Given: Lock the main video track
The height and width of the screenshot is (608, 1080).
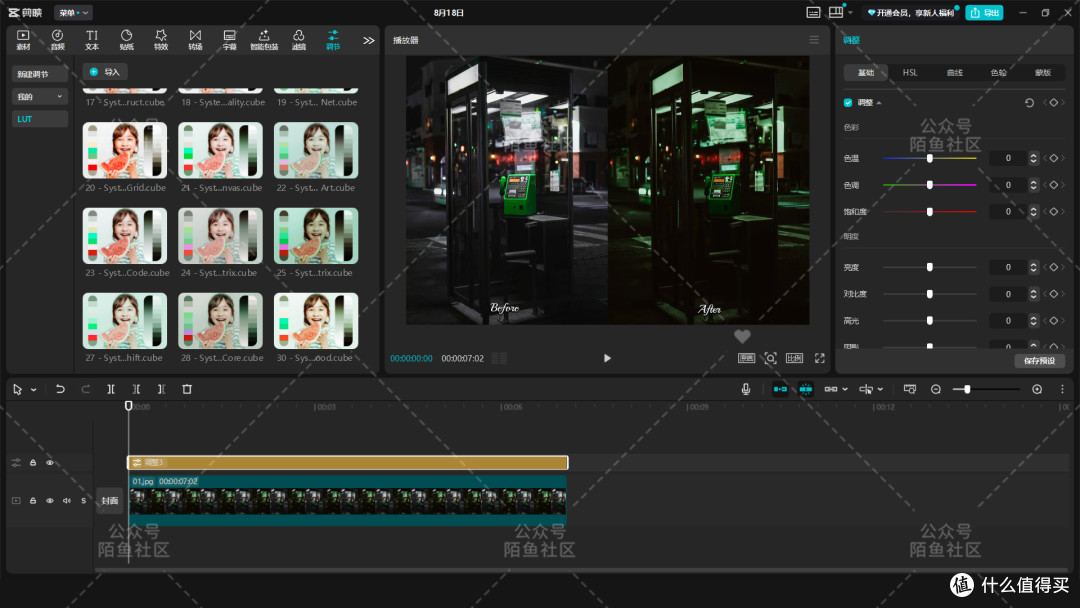Looking at the screenshot, I should [x=32, y=501].
